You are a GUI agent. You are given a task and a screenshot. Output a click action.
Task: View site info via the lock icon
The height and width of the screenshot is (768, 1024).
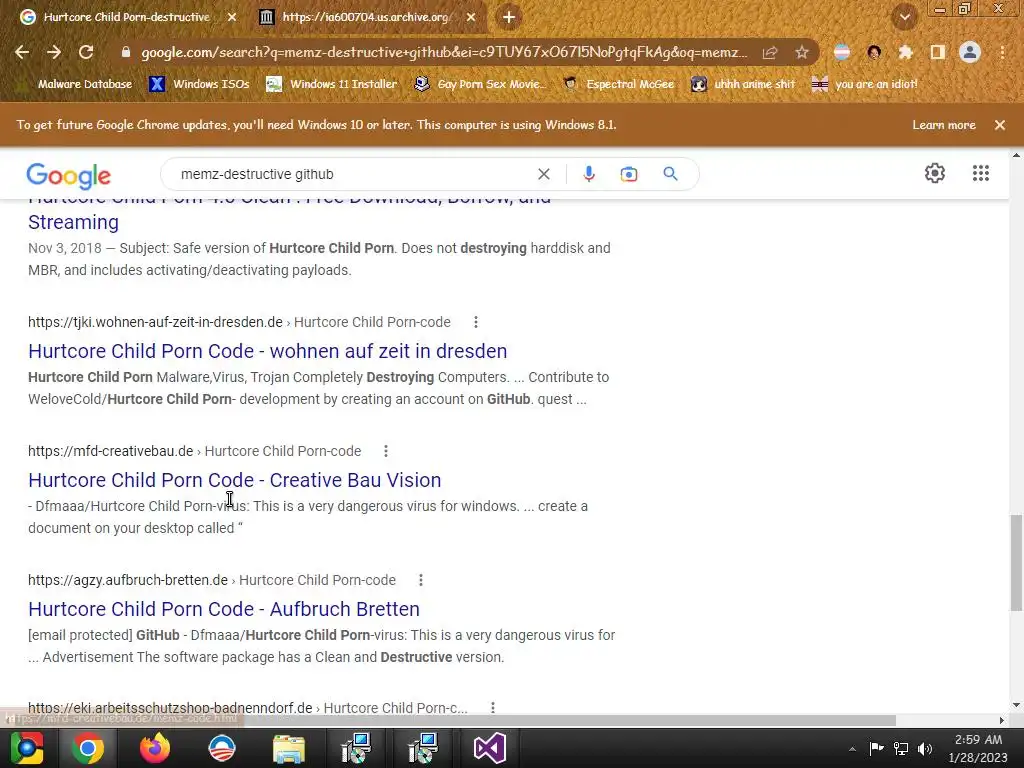[x=126, y=52]
